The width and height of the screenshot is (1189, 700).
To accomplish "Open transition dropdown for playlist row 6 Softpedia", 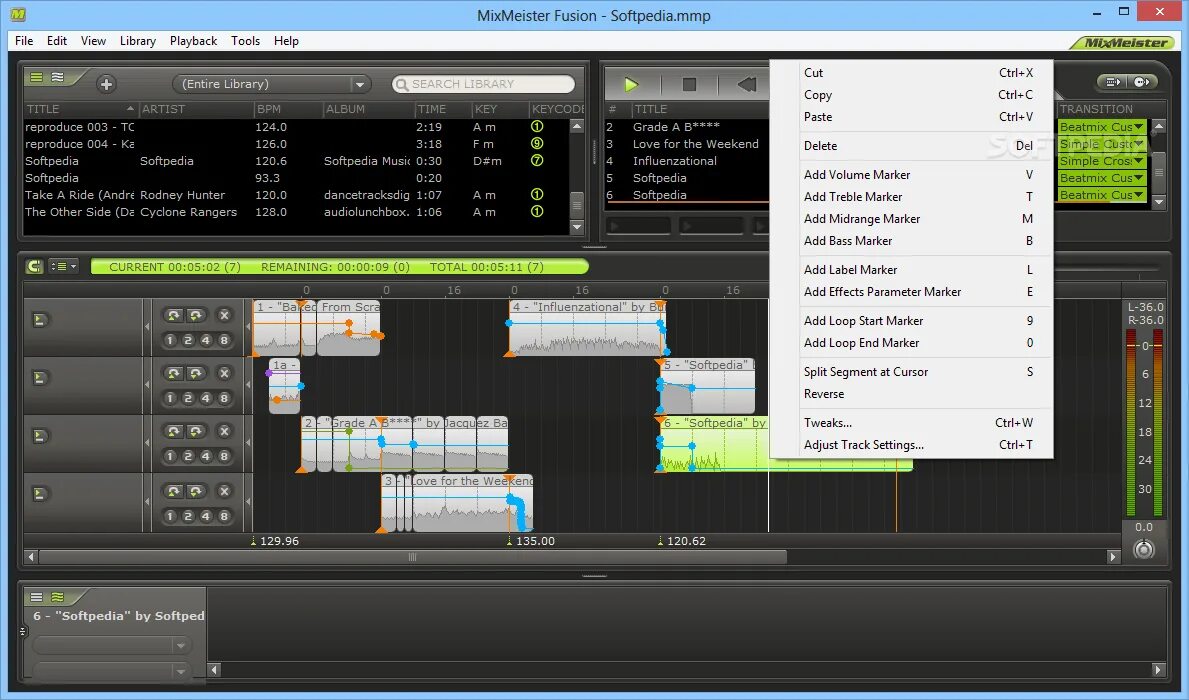I will tap(1102, 195).
